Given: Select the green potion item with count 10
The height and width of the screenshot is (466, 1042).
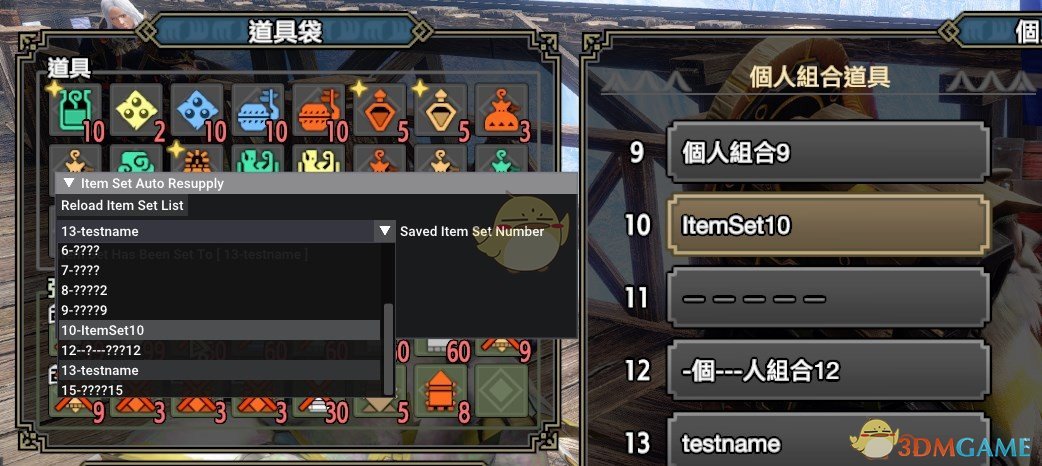Looking at the screenshot, I should pyautogui.click(x=75, y=110).
